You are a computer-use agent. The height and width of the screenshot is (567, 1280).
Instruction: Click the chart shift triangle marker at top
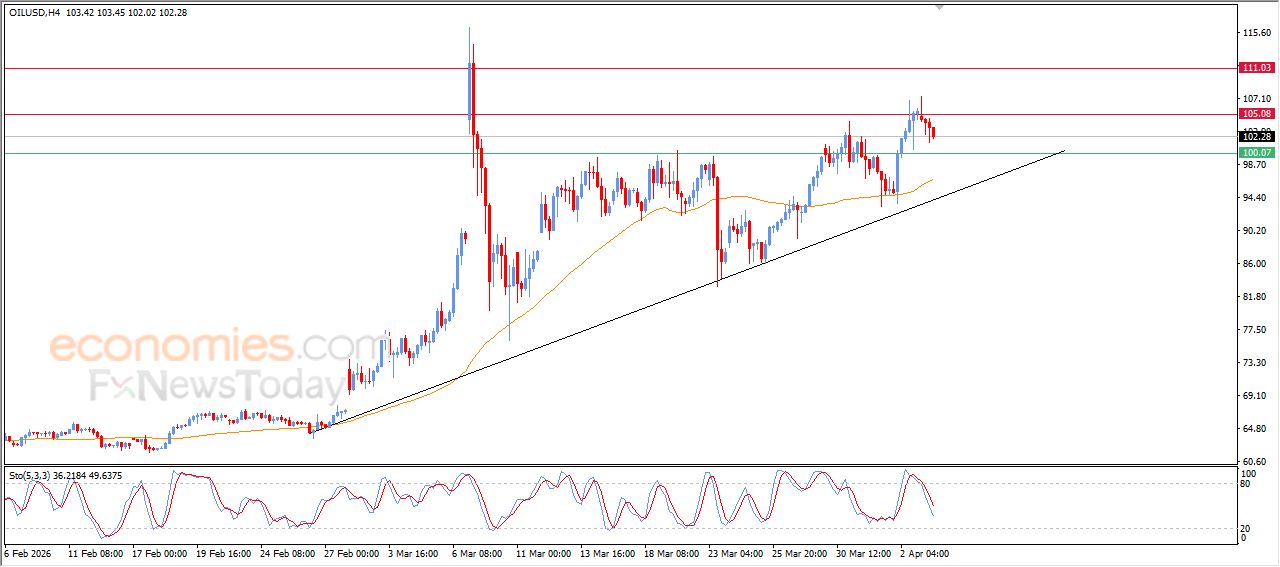click(939, 7)
